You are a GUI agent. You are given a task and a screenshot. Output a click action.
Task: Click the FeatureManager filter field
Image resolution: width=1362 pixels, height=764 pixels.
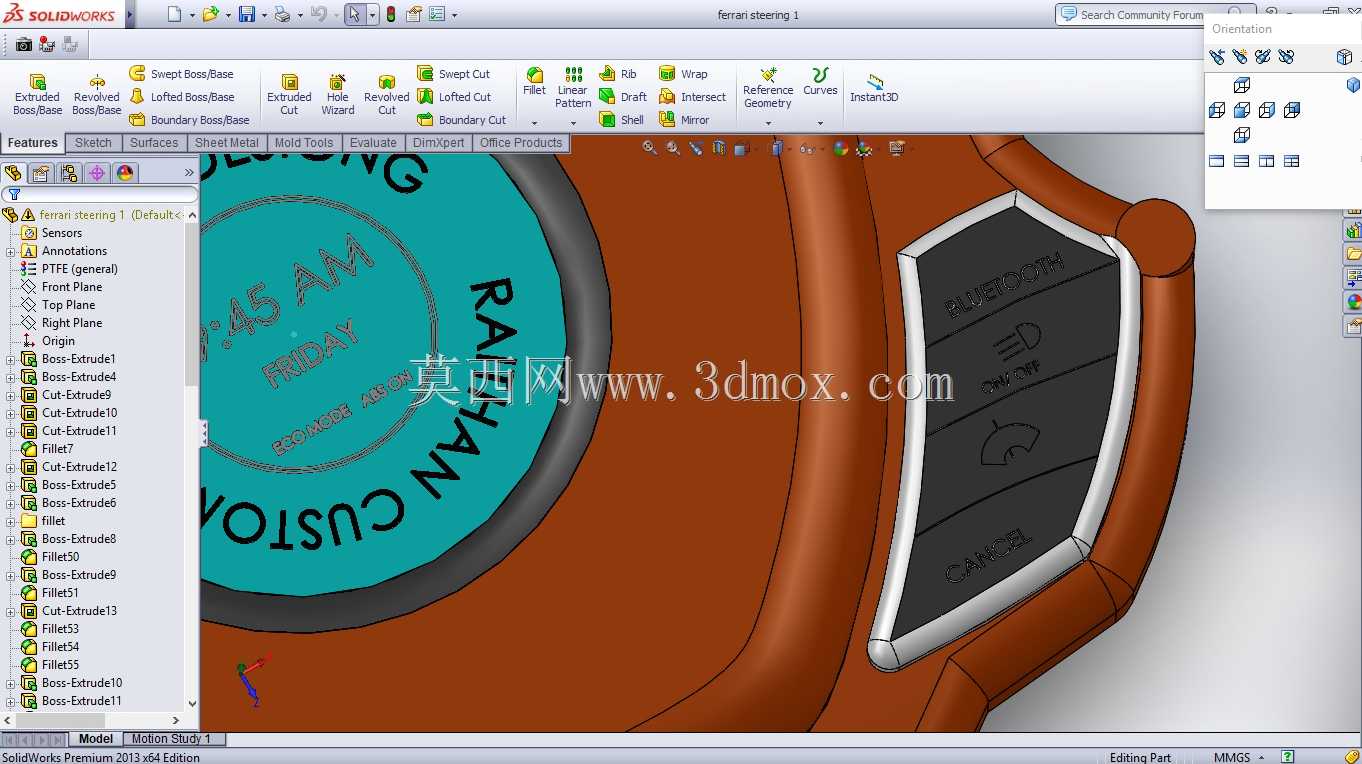tap(100, 194)
